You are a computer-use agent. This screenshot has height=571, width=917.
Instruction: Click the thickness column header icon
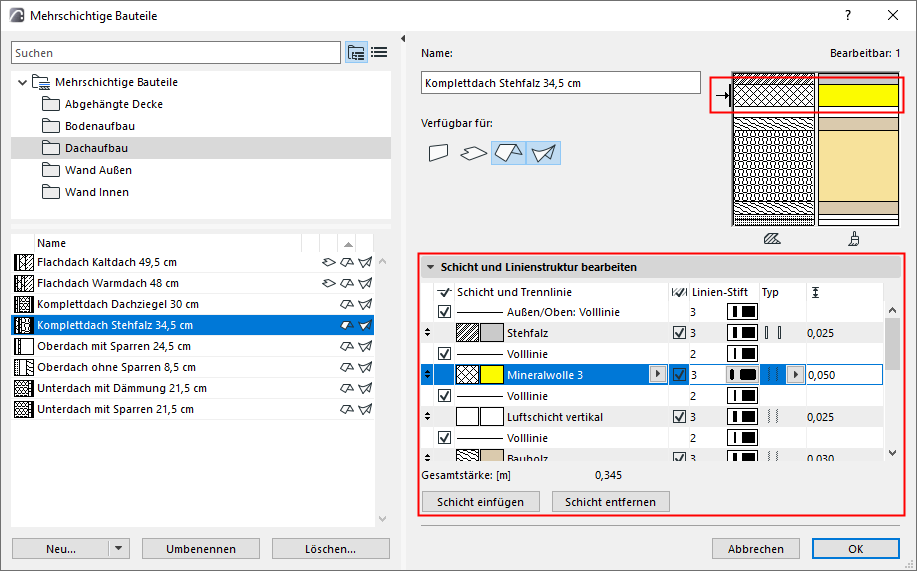(x=815, y=292)
